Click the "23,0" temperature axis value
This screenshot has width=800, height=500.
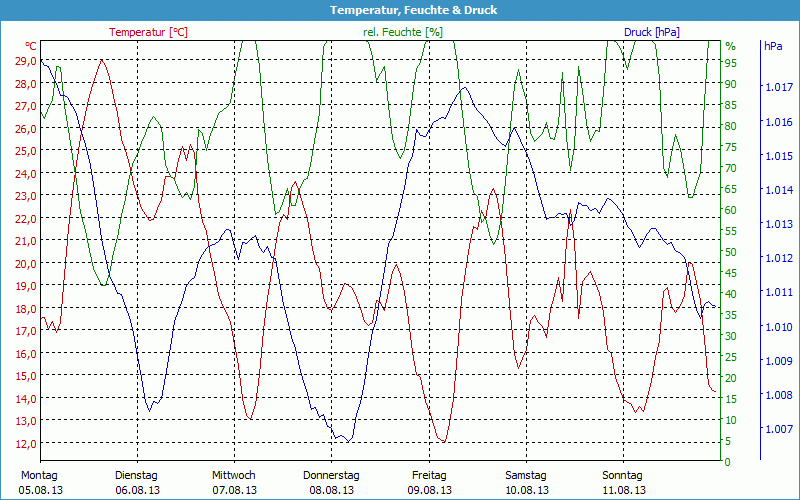(26, 195)
